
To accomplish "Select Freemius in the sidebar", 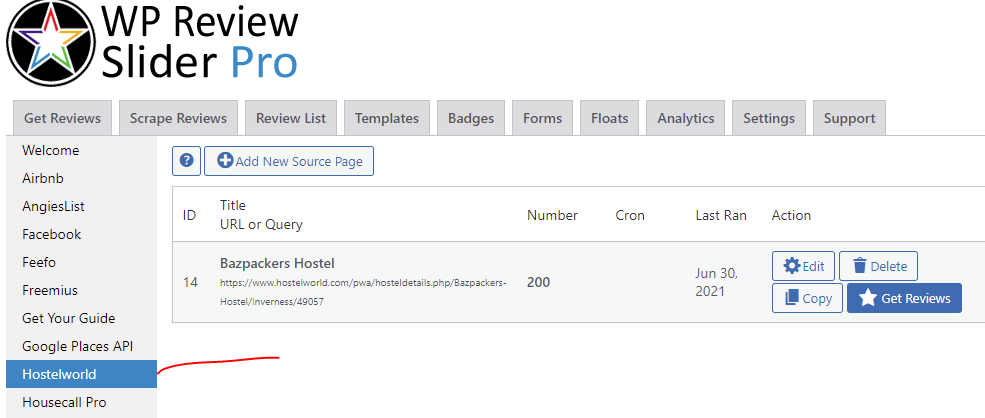I will tap(81, 290).
